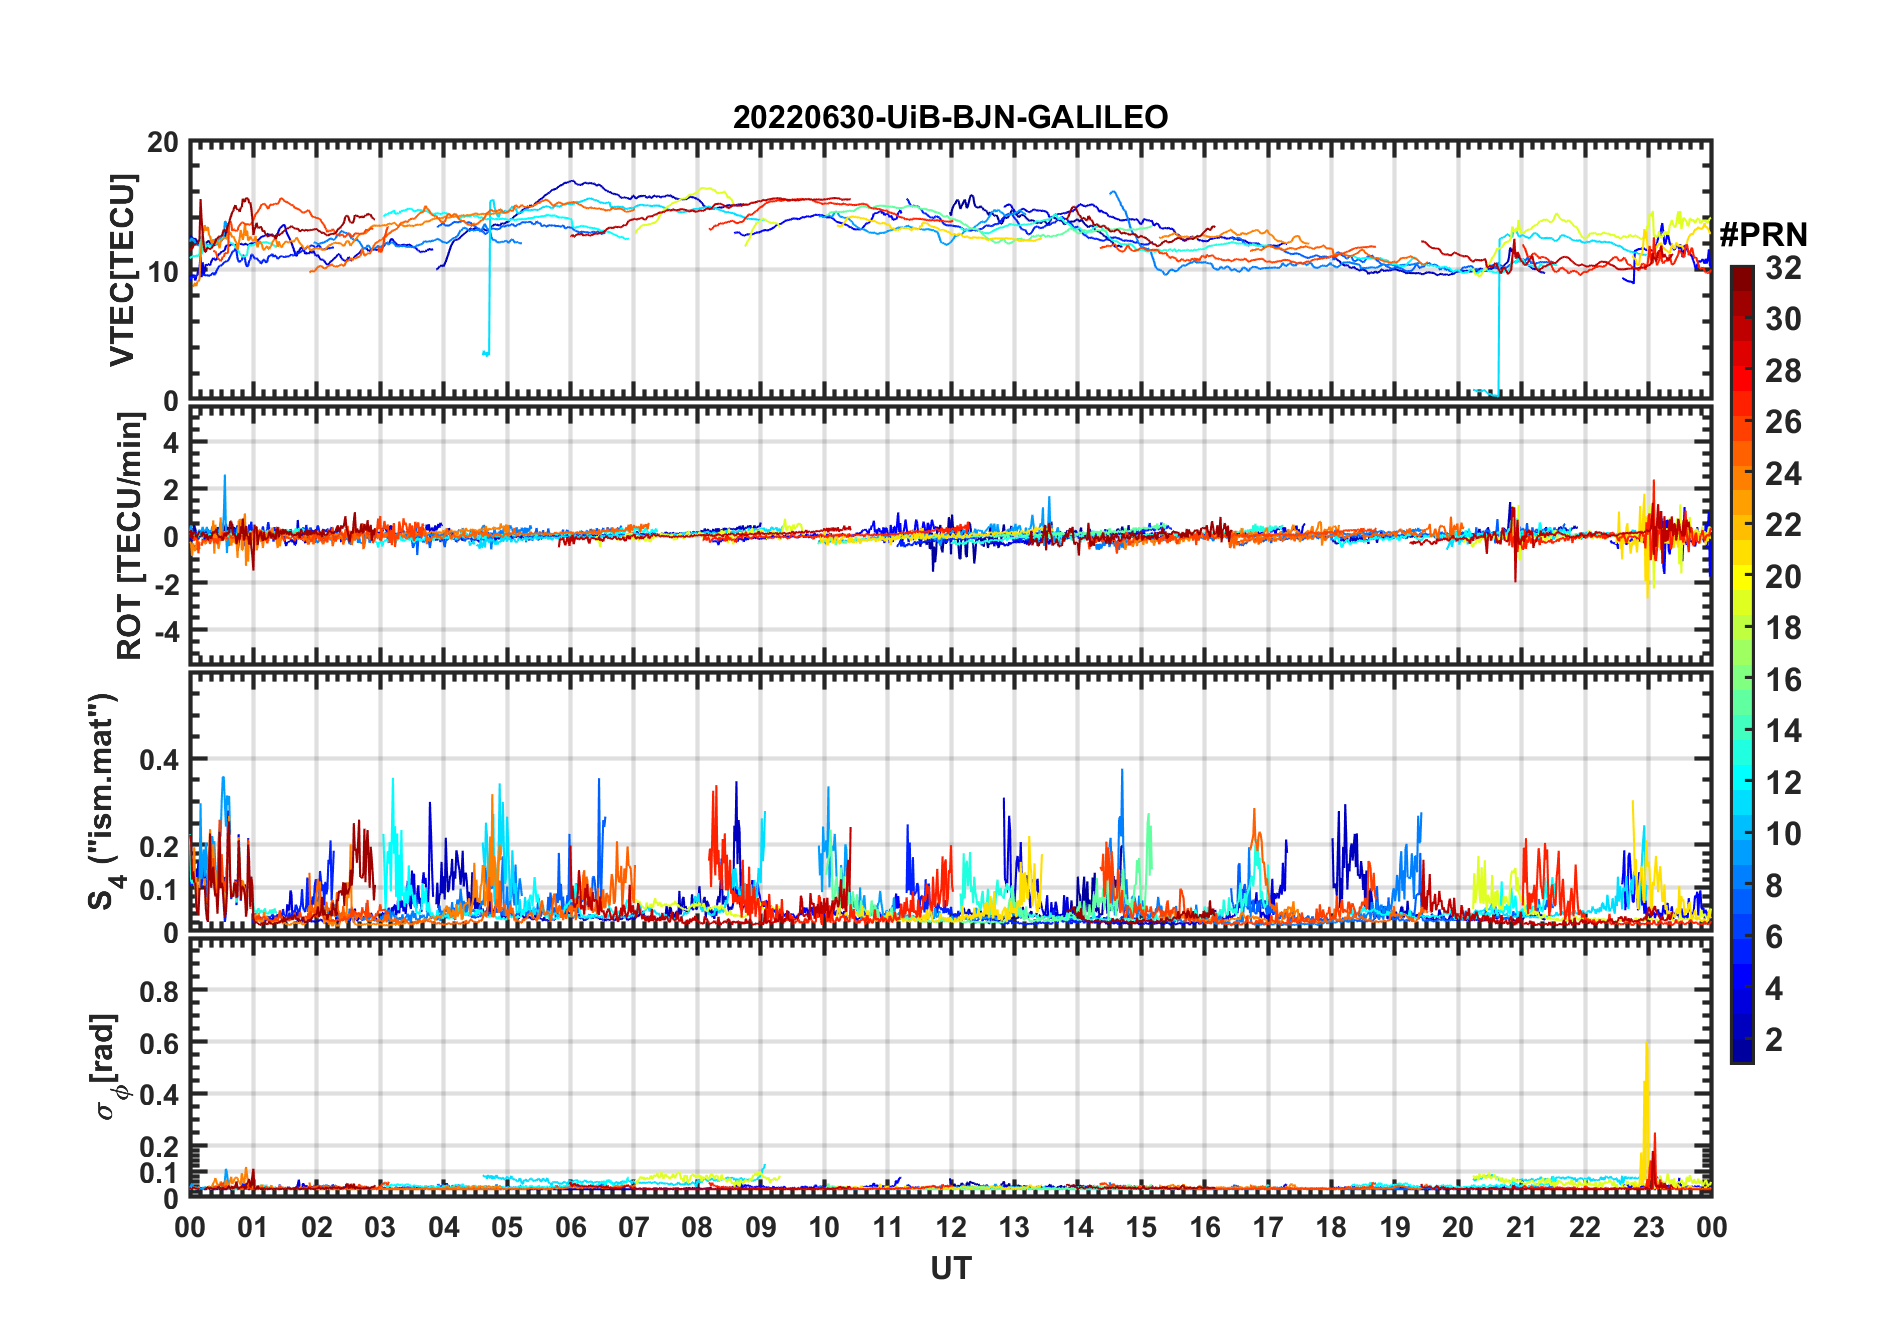1902x1330 pixels.
Task: Click colorbar tick label 30
Action: pyautogui.click(x=1783, y=319)
